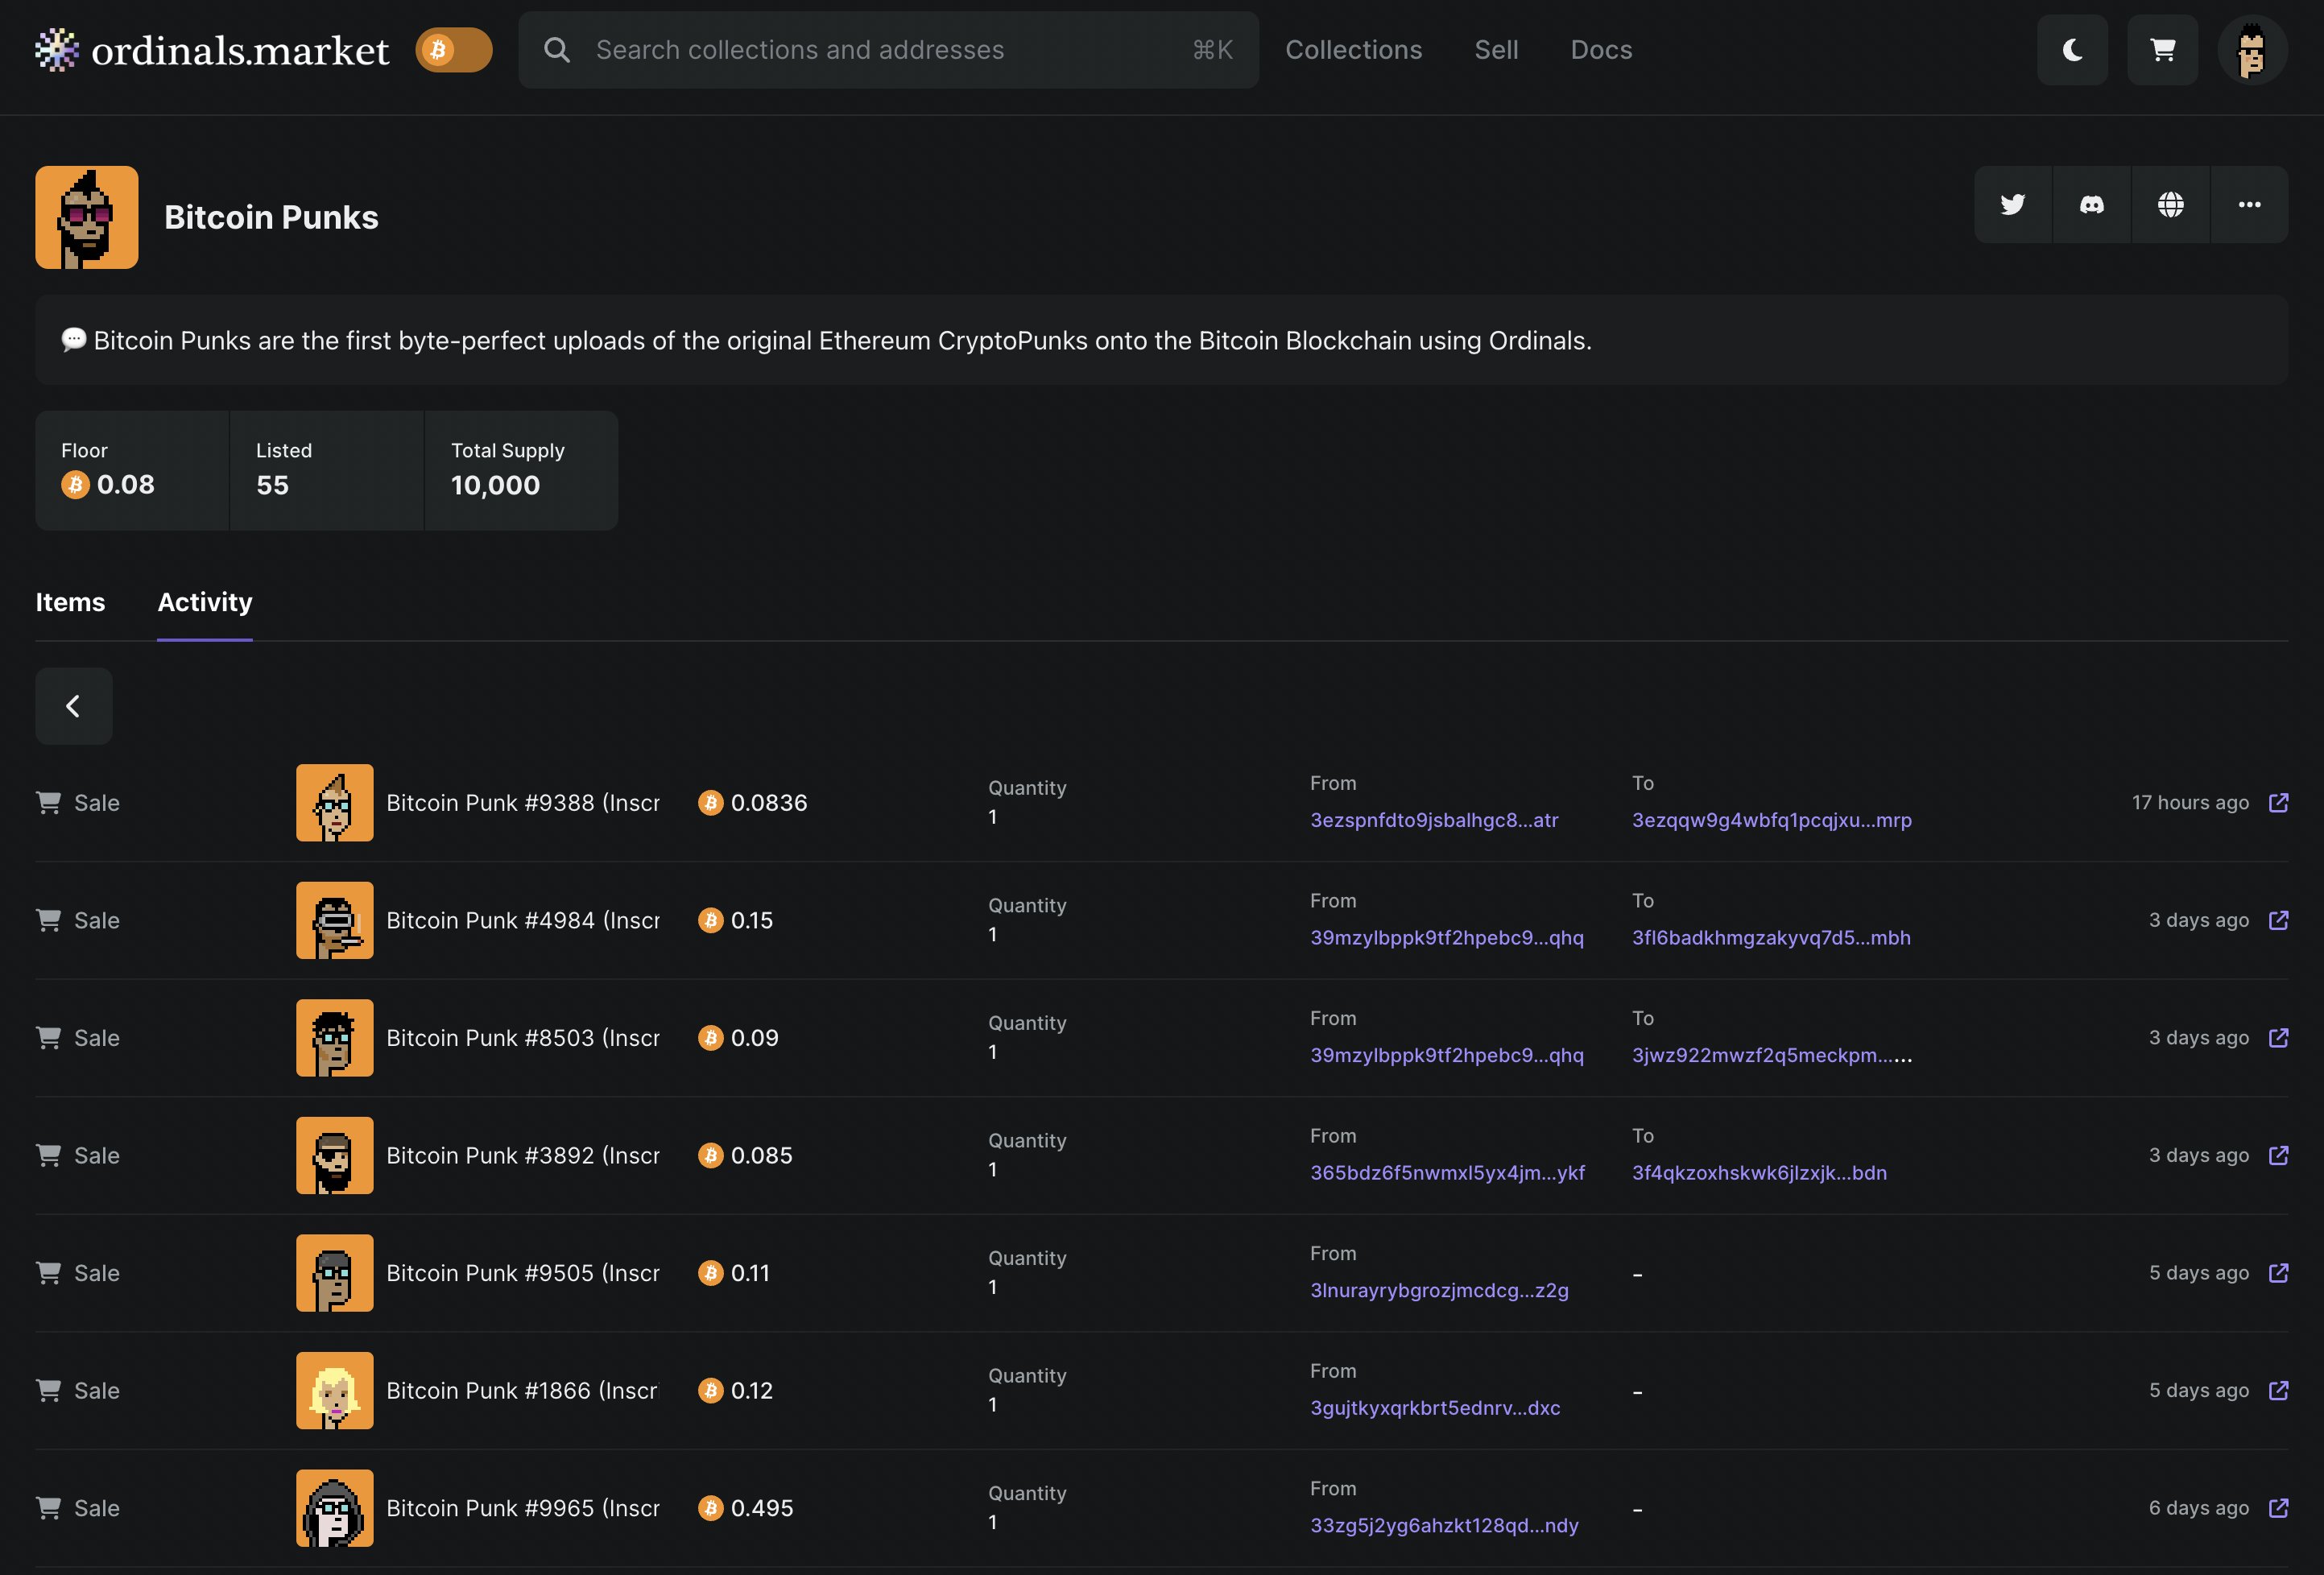
Task: Click the ordinals.market logo
Action: pyautogui.click(x=212, y=50)
